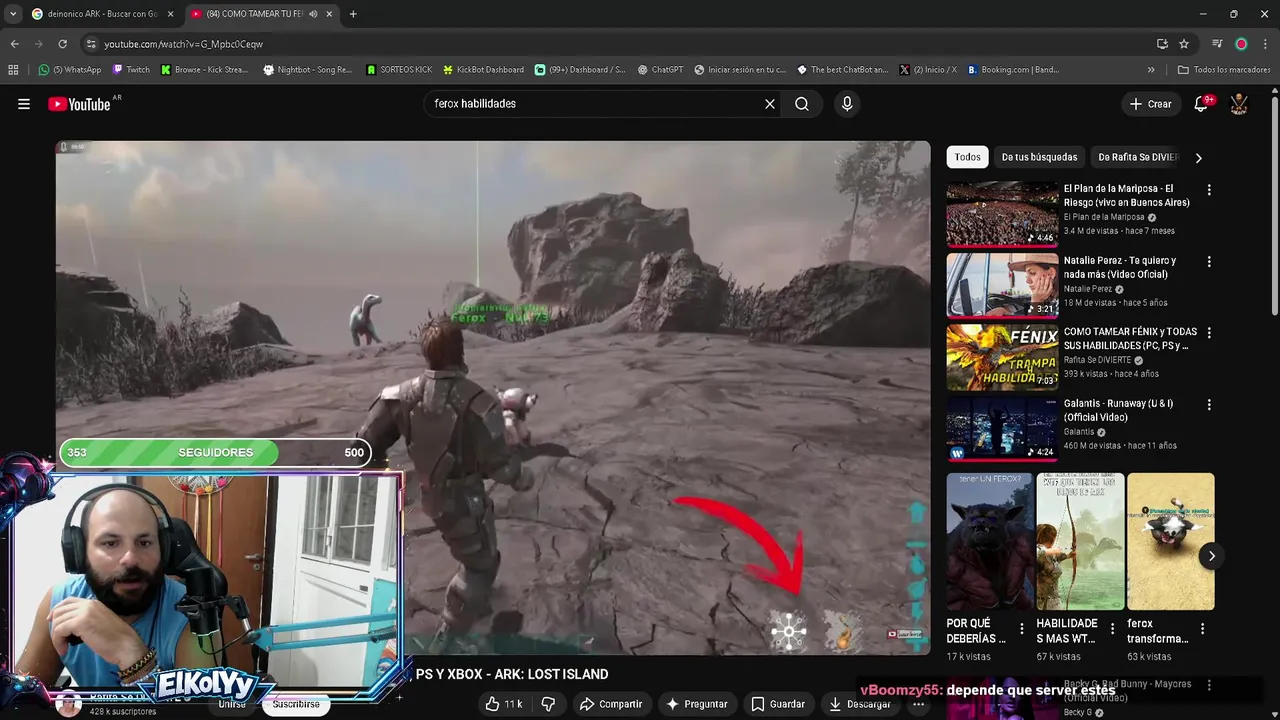Start voice search with the microphone

pyautogui.click(x=847, y=104)
